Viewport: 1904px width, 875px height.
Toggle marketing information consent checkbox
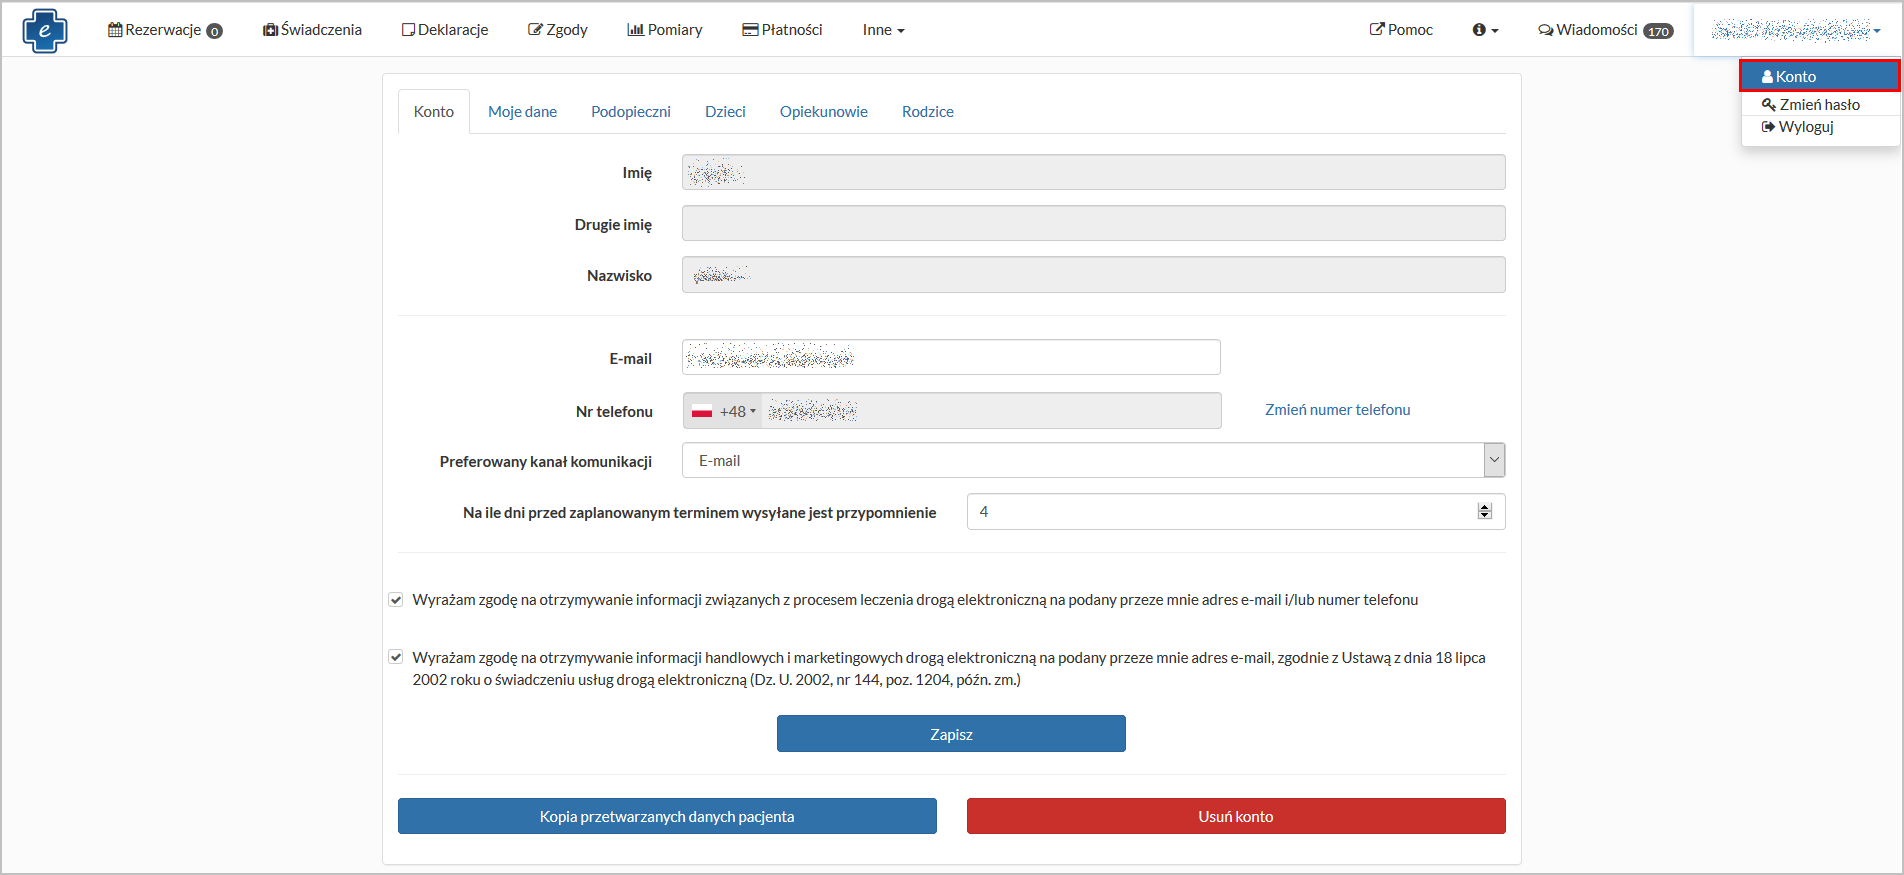[x=396, y=658]
